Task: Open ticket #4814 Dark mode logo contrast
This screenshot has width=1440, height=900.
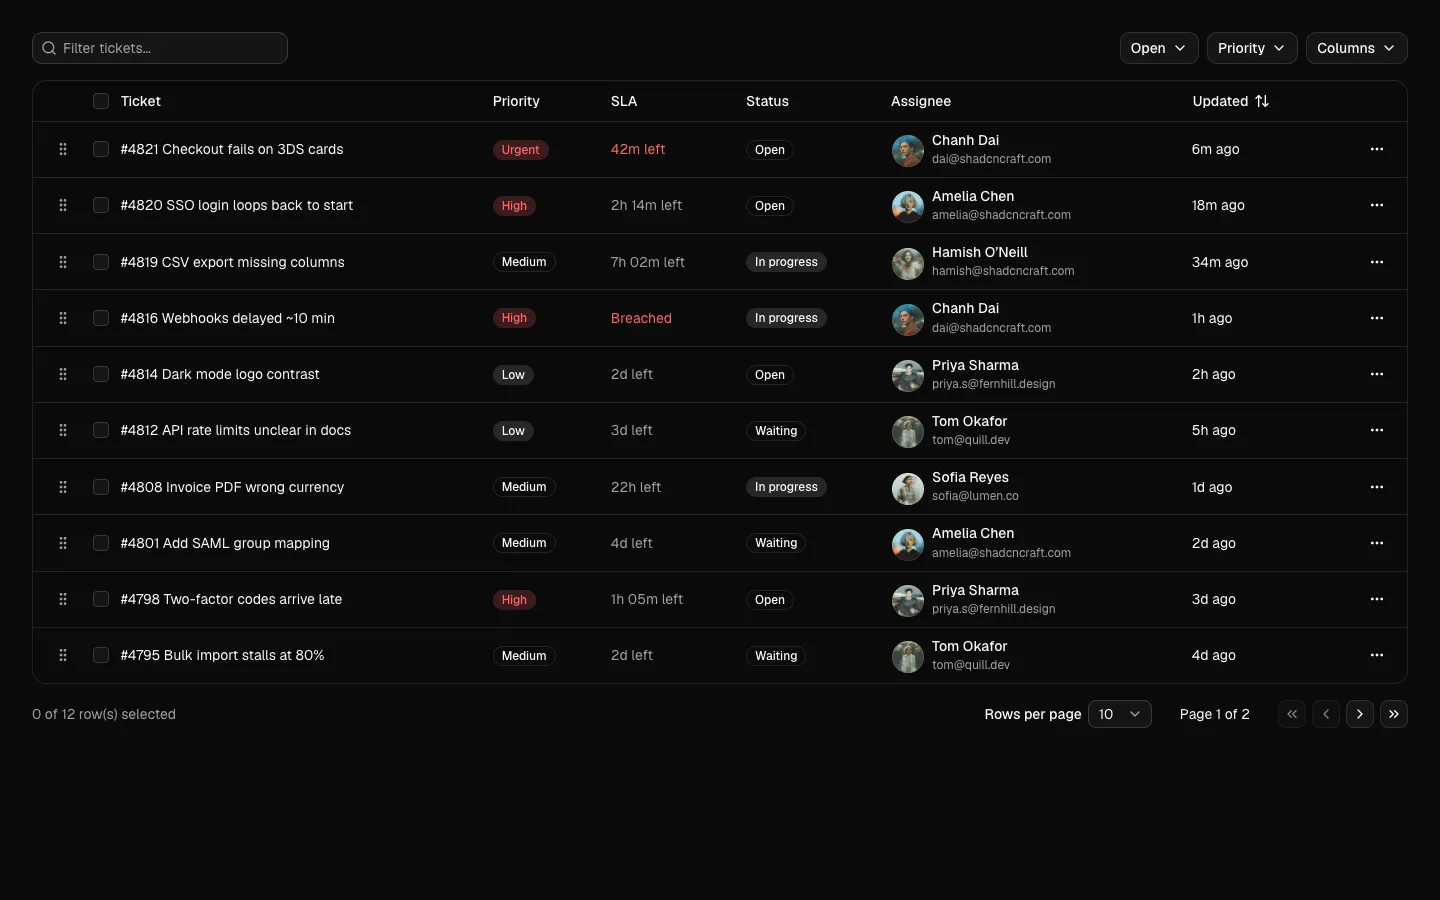Action: click(220, 374)
